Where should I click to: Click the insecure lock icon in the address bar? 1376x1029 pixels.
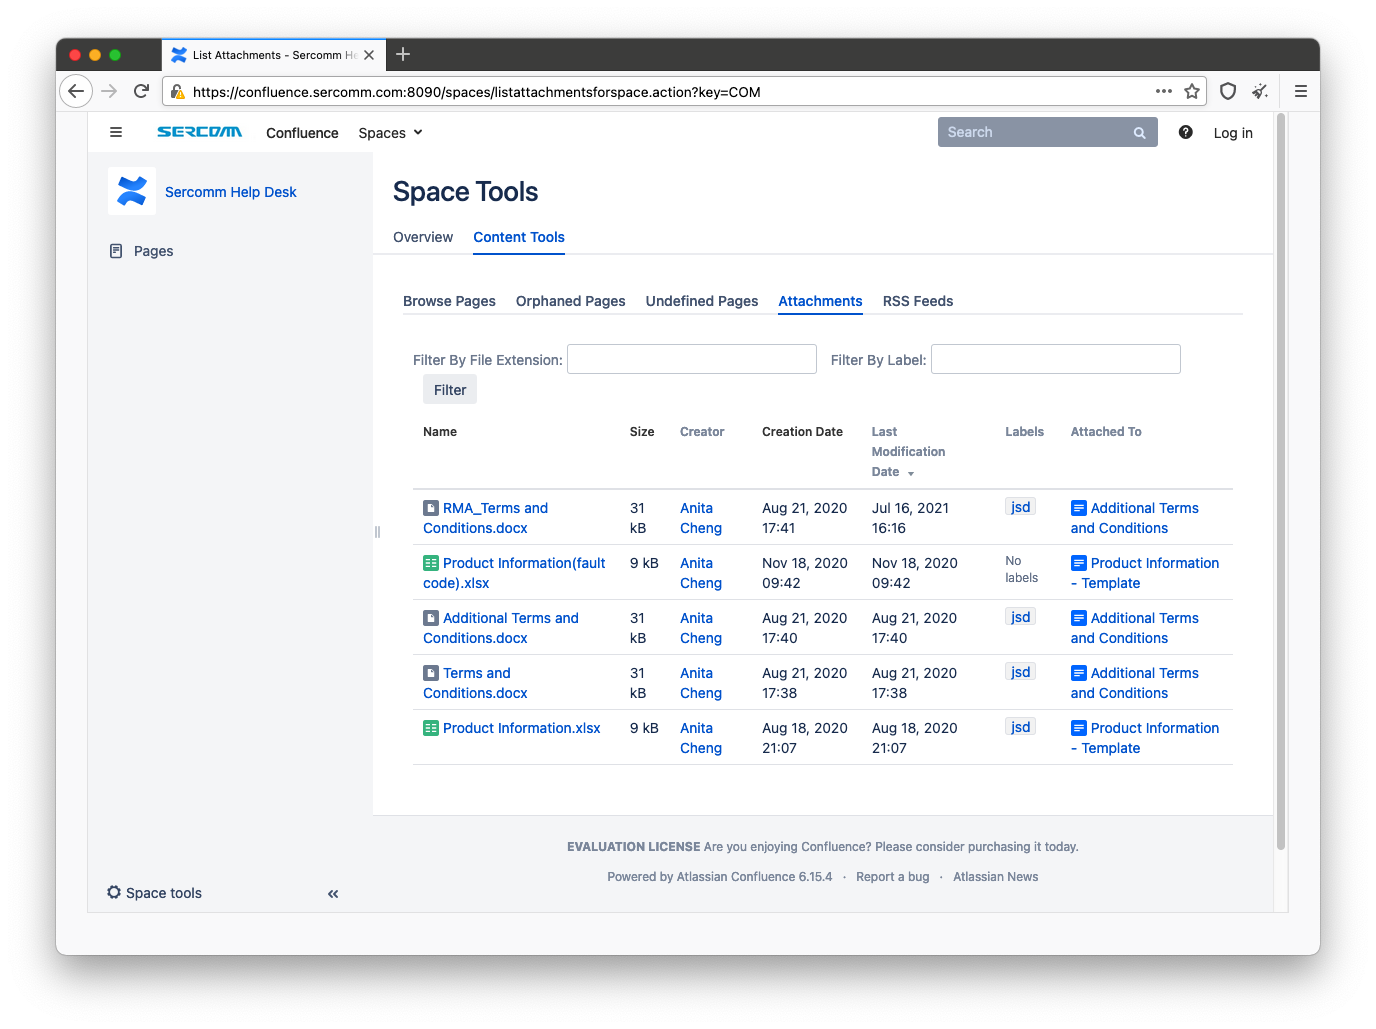(177, 92)
